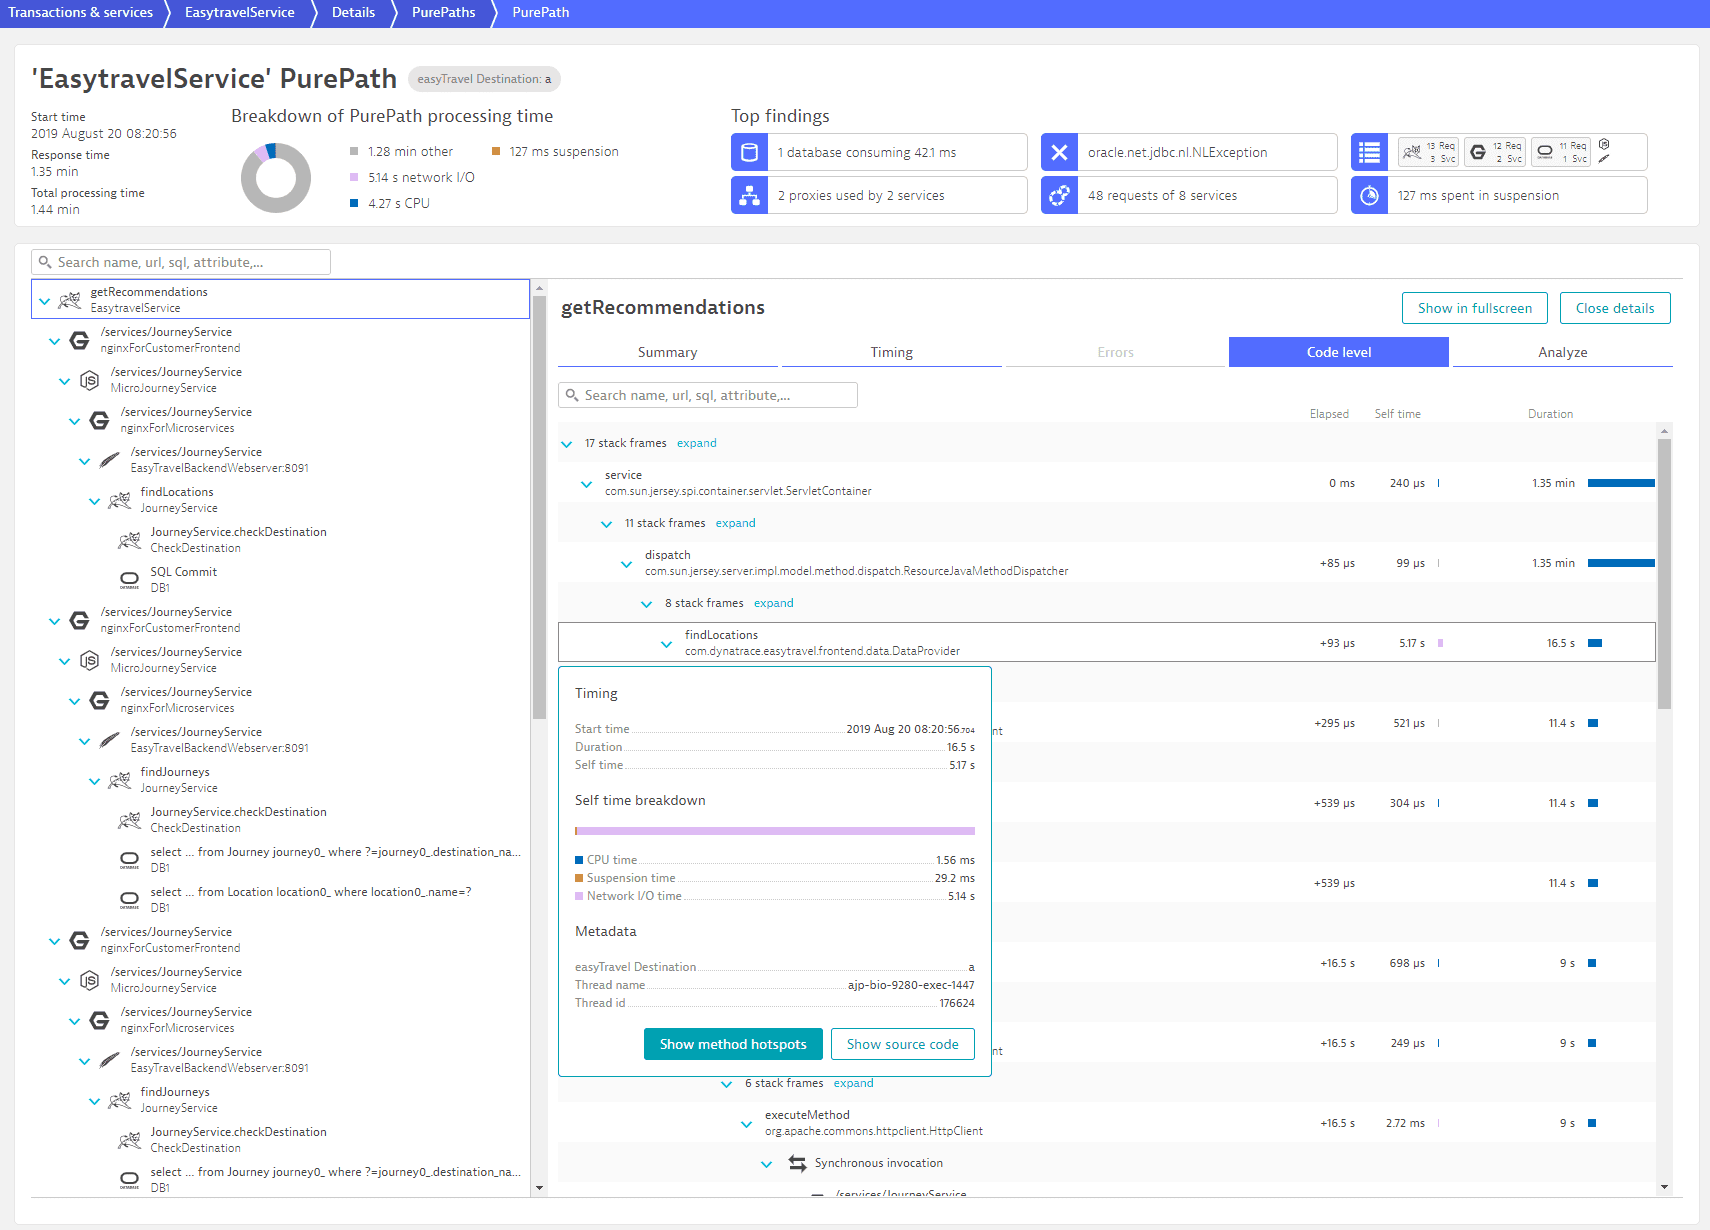Viewport: 1710px width, 1230px height.
Task: Go to EasytravelService breadcrumb
Action: click(x=240, y=12)
